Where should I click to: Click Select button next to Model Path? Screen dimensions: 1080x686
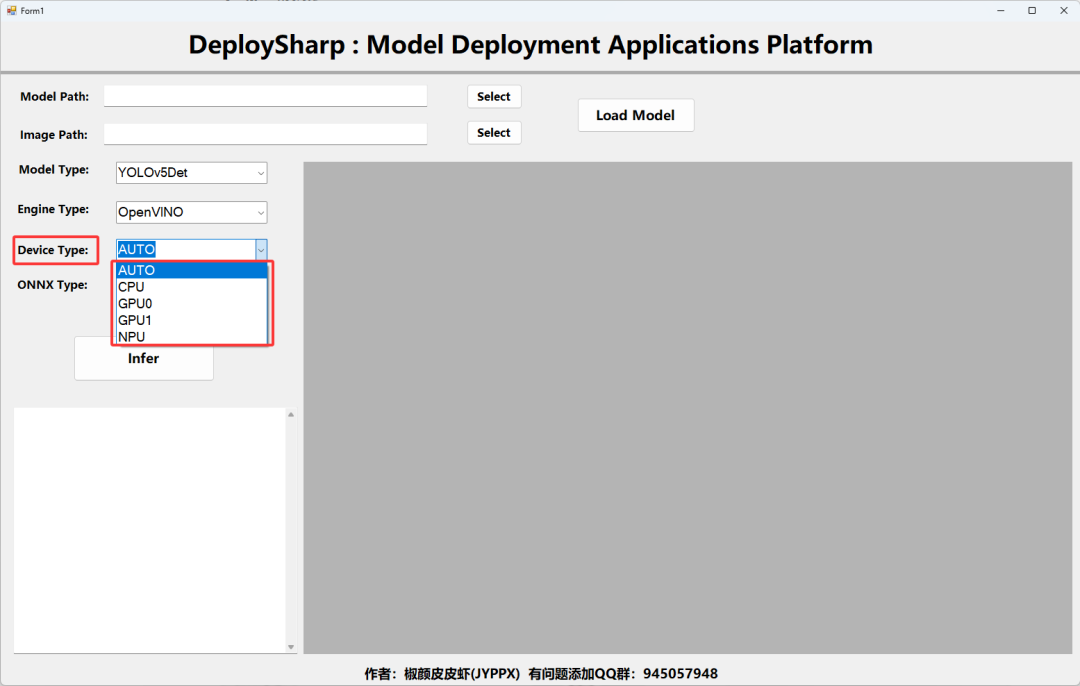tap(494, 96)
